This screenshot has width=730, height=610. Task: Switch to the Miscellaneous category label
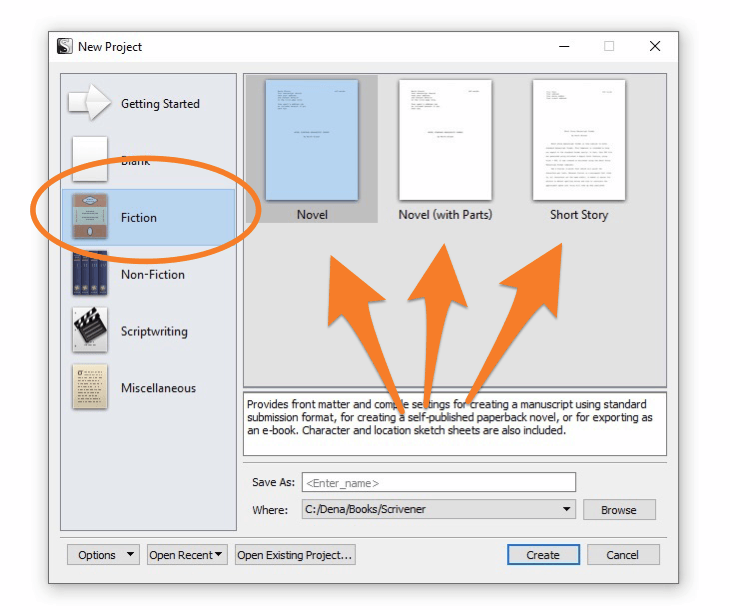(158, 388)
